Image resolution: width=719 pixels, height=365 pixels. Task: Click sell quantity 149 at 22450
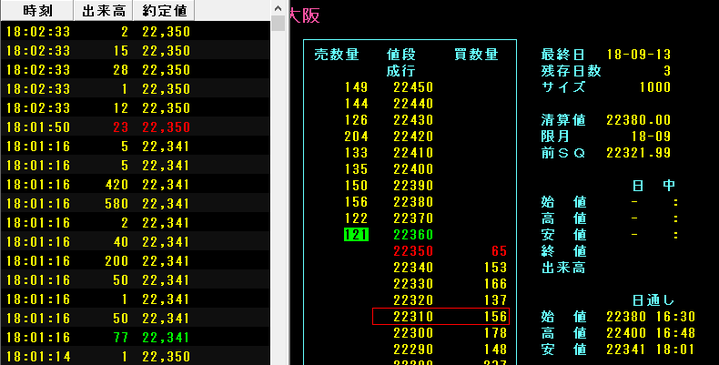pos(356,87)
